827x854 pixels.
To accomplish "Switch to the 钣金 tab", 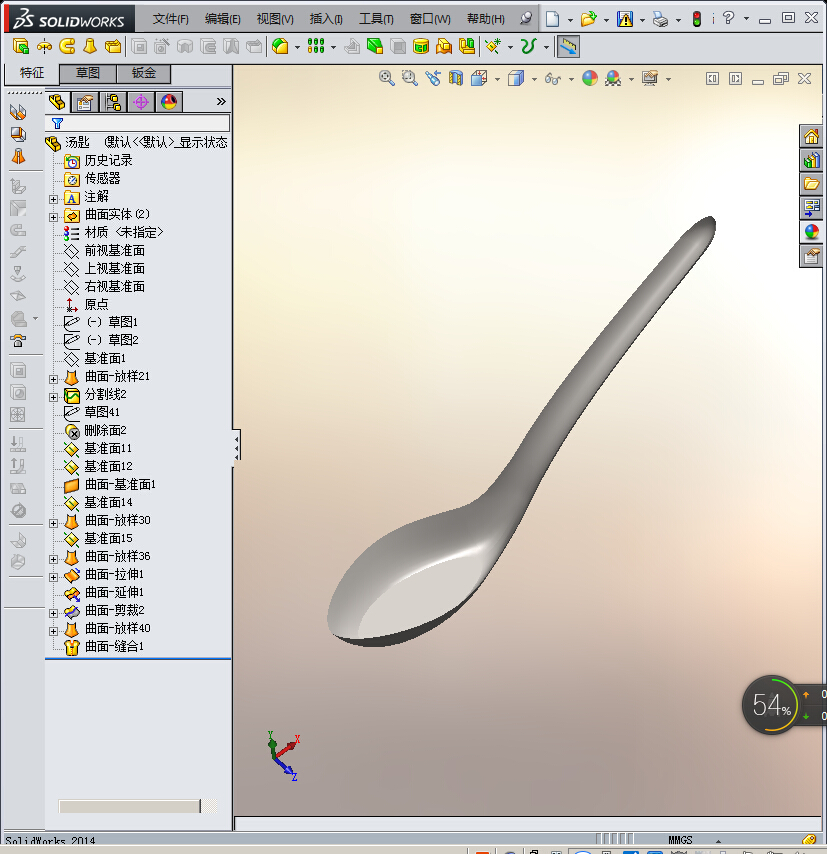I will point(144,73).
